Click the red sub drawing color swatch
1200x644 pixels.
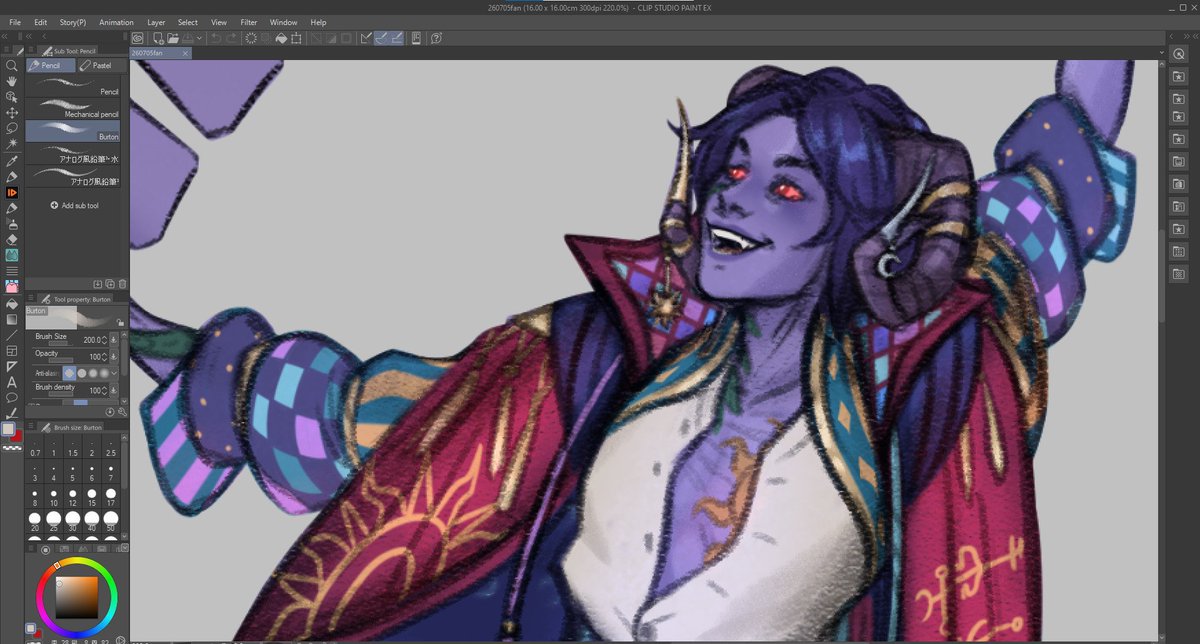click(17, 436)
